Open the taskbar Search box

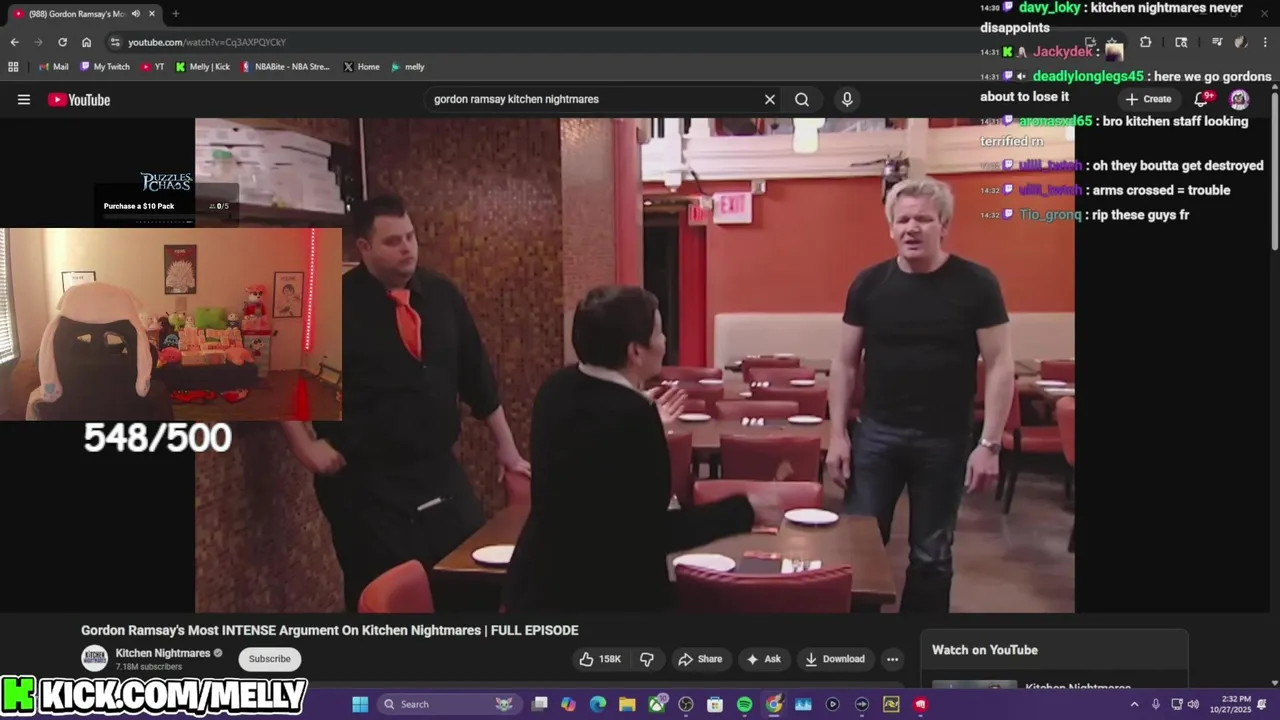point(450,704)
